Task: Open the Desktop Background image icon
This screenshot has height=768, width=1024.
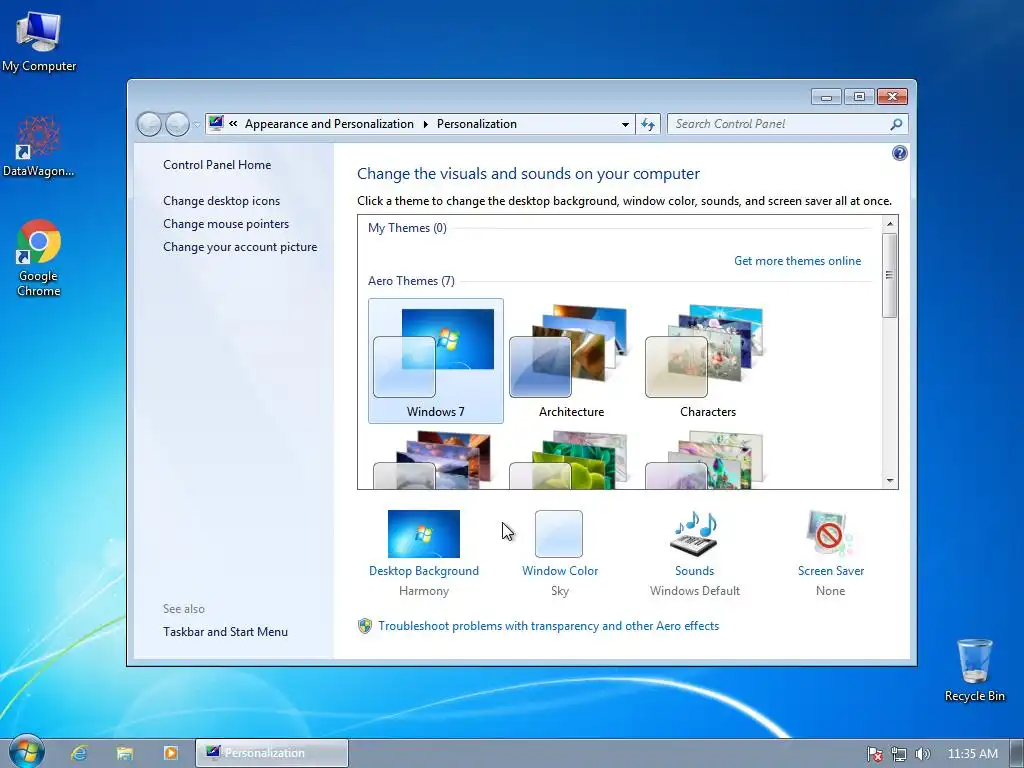Action: pyautogui.click(x=424, y=534)
